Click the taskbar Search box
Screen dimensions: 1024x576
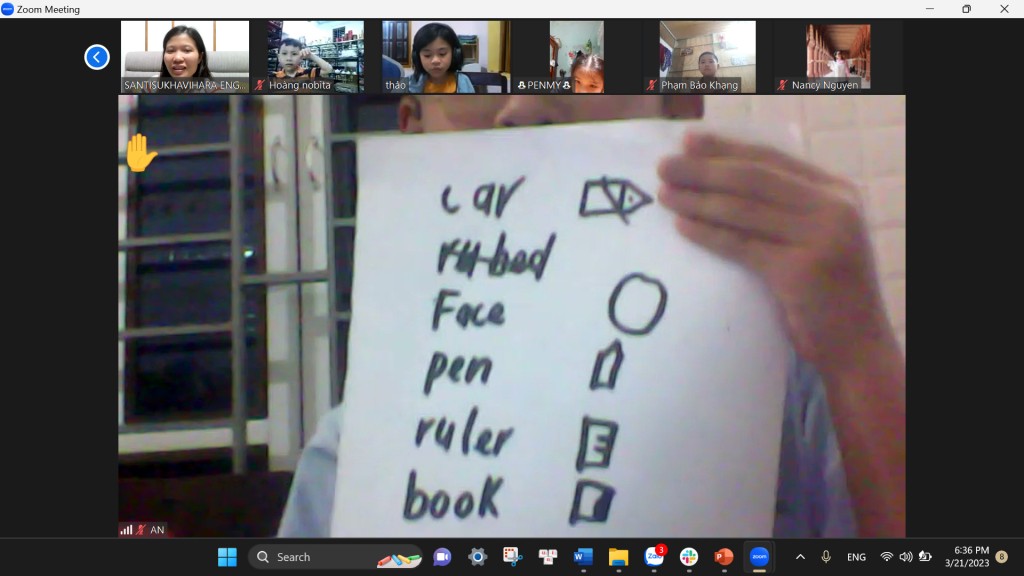coord(335,557)
